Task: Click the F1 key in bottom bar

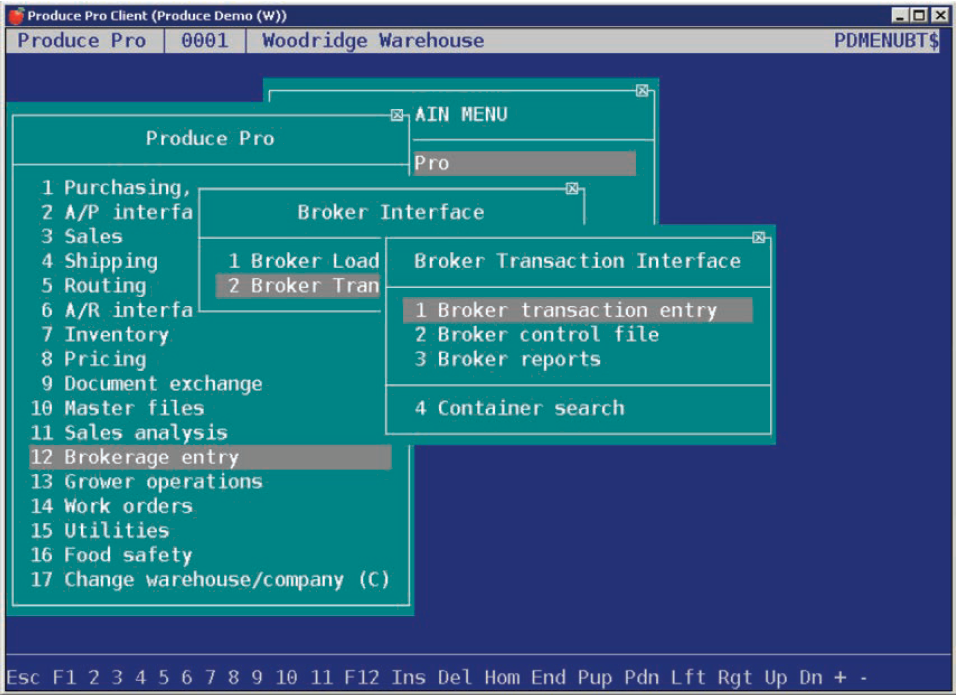Action: 64,677
